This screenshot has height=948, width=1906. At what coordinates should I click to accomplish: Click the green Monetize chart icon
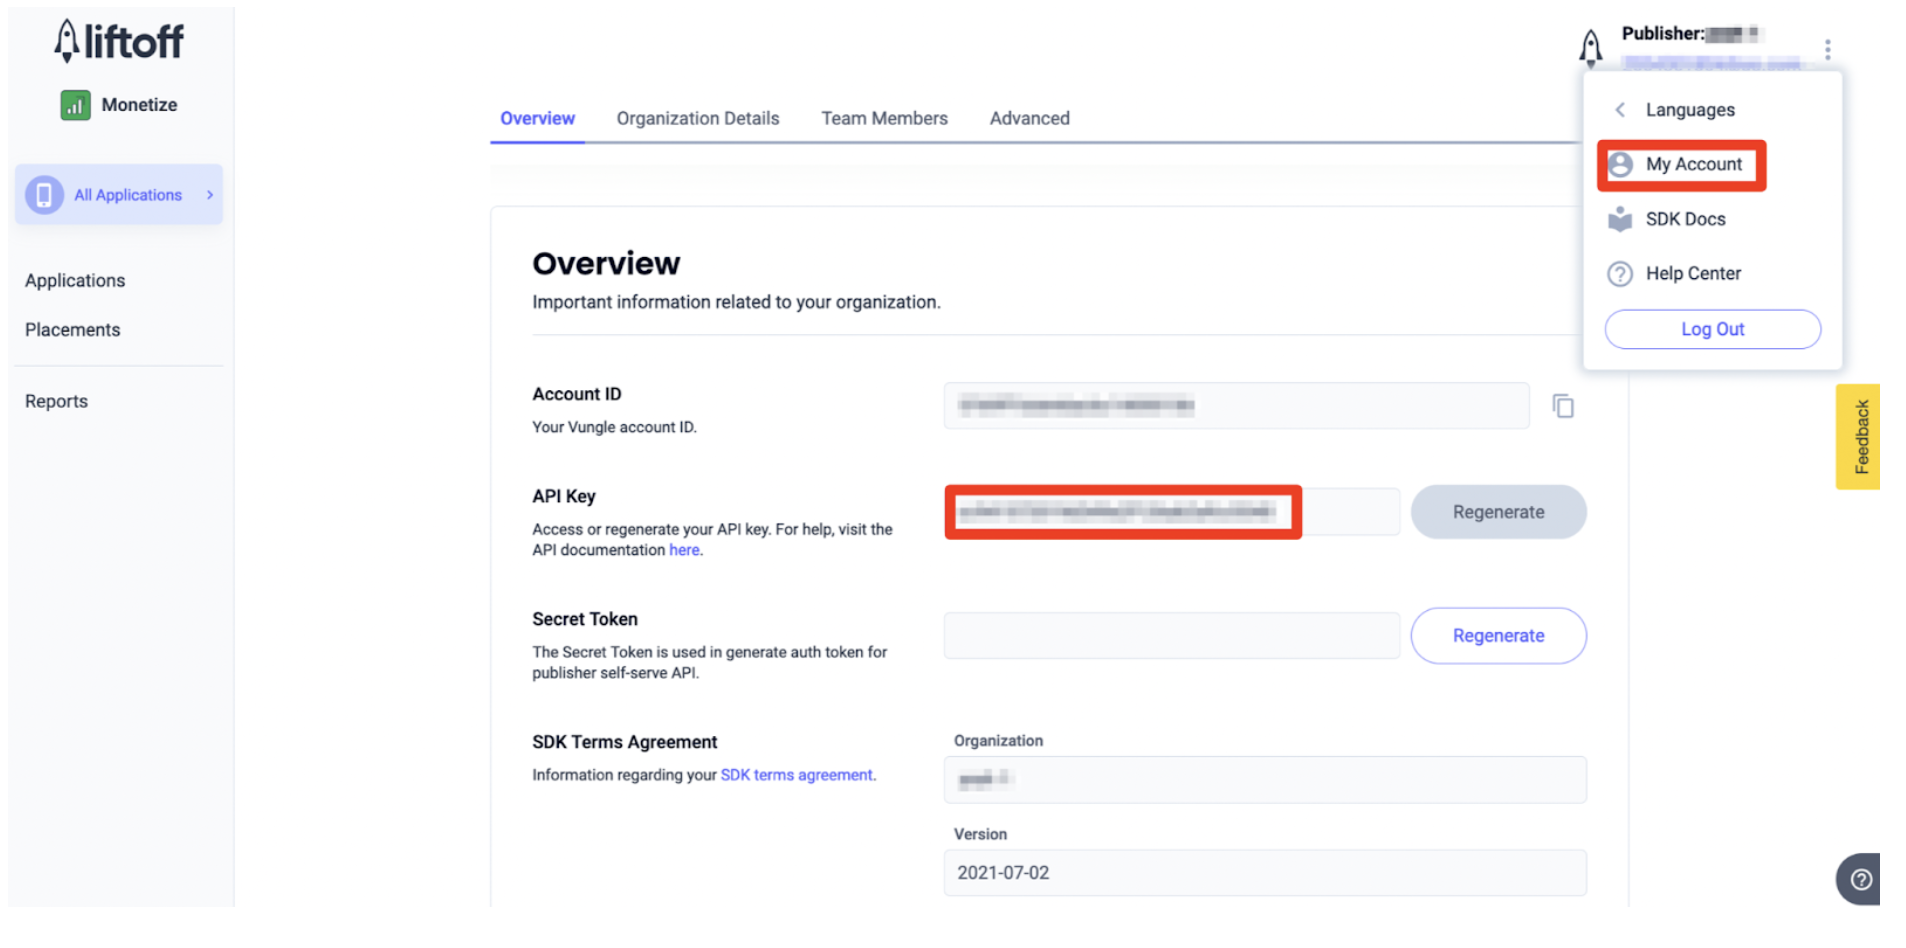pyautogui.click(x=75, y=105)
